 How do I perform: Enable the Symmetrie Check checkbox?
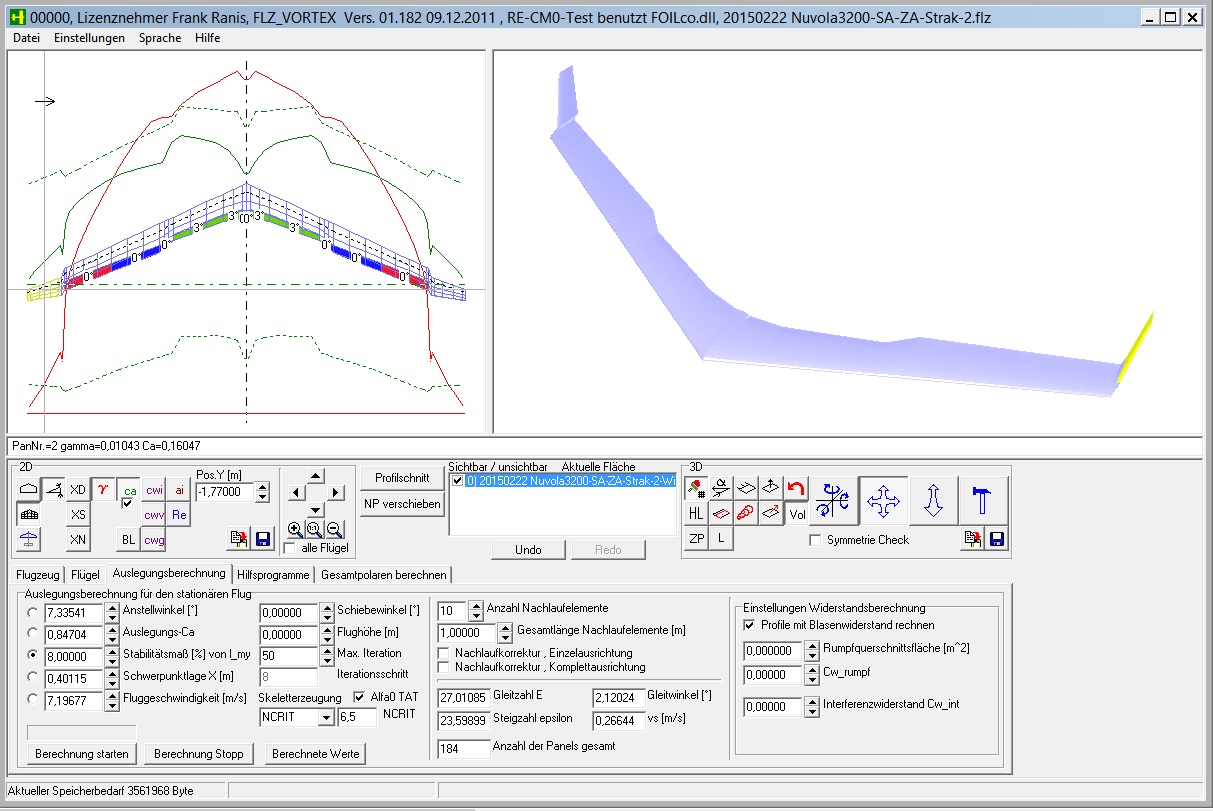(x=815, y=540)
